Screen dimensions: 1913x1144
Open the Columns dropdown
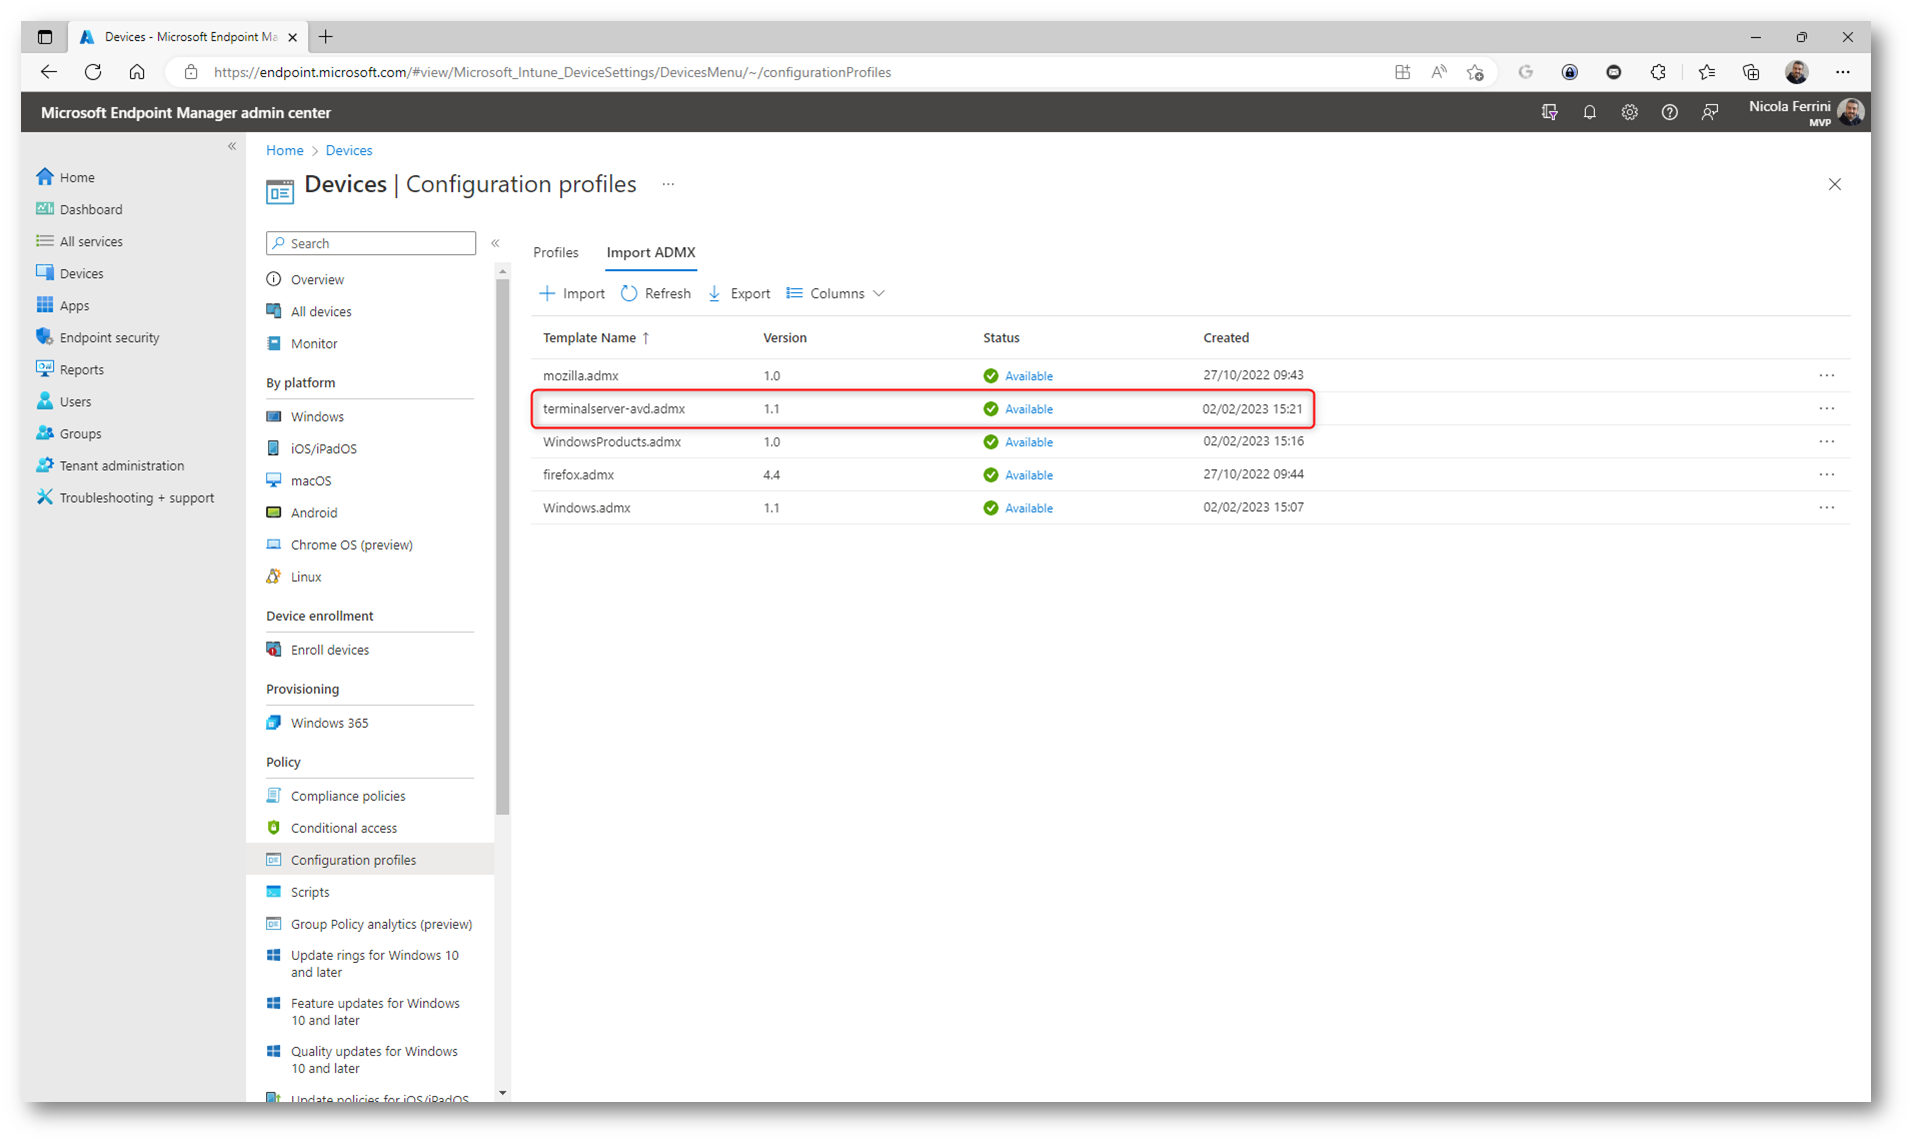coord(836,293)
